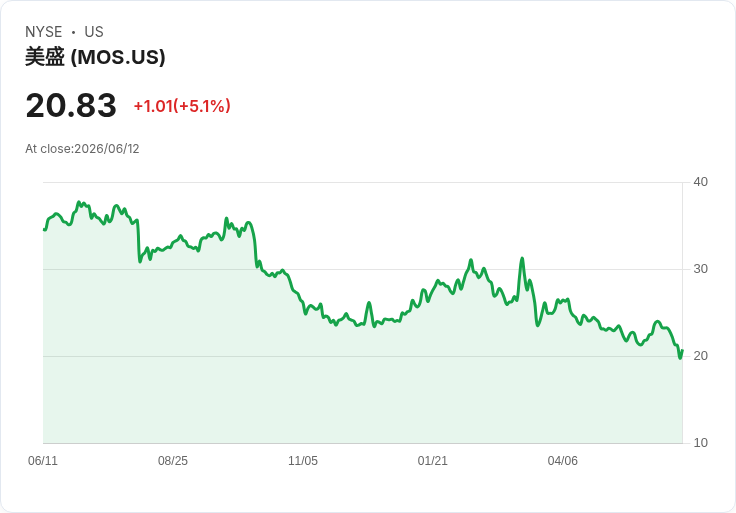Select the 04/06 date axis label

[562, 460]
